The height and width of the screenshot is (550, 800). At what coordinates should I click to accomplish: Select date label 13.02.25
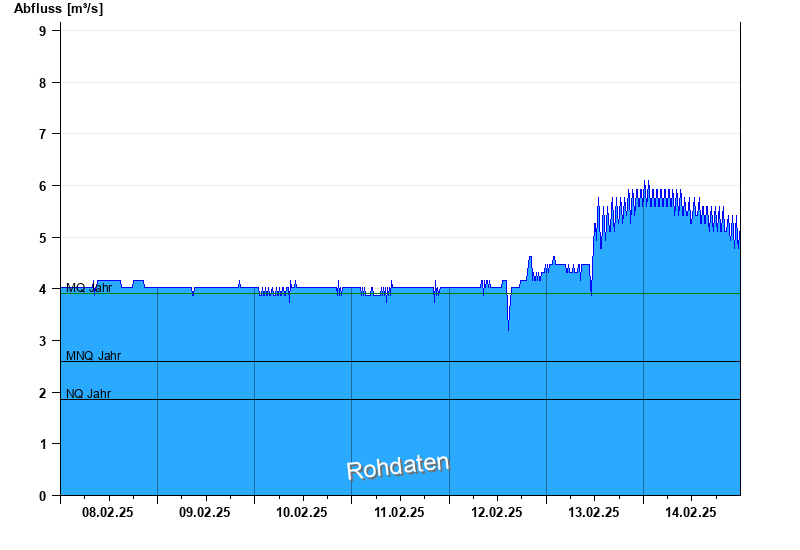(x=593, y=512)
